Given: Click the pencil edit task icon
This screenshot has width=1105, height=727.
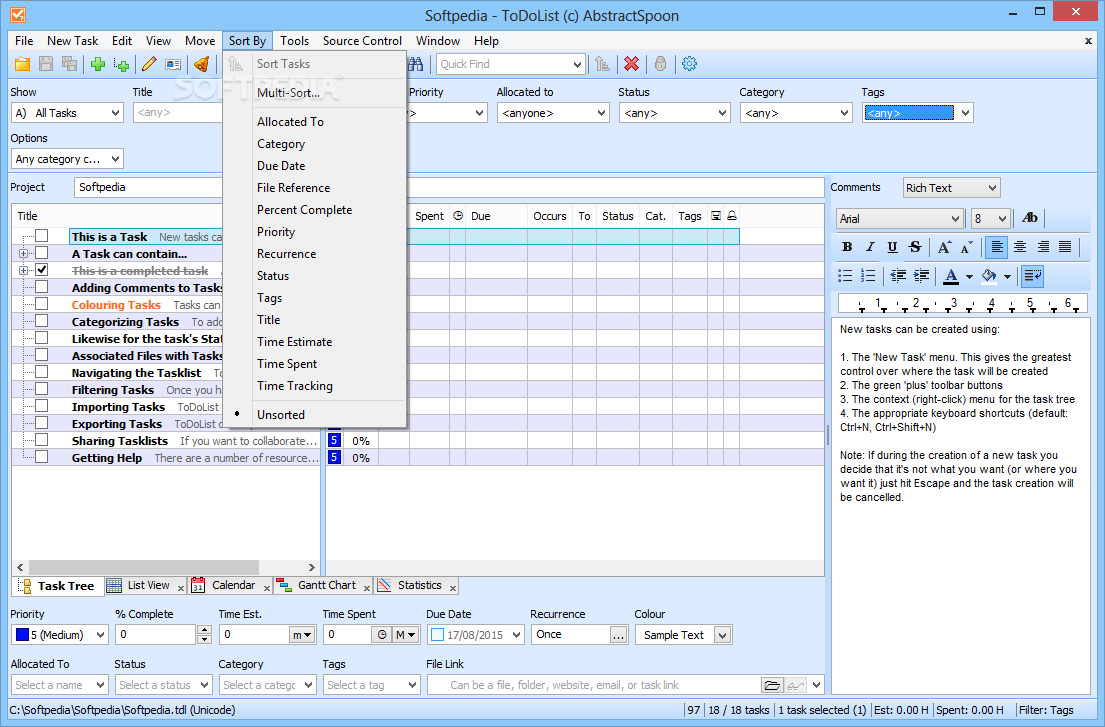Looking at the screenshot, I should pyautogui.click(x=149, y=64).
